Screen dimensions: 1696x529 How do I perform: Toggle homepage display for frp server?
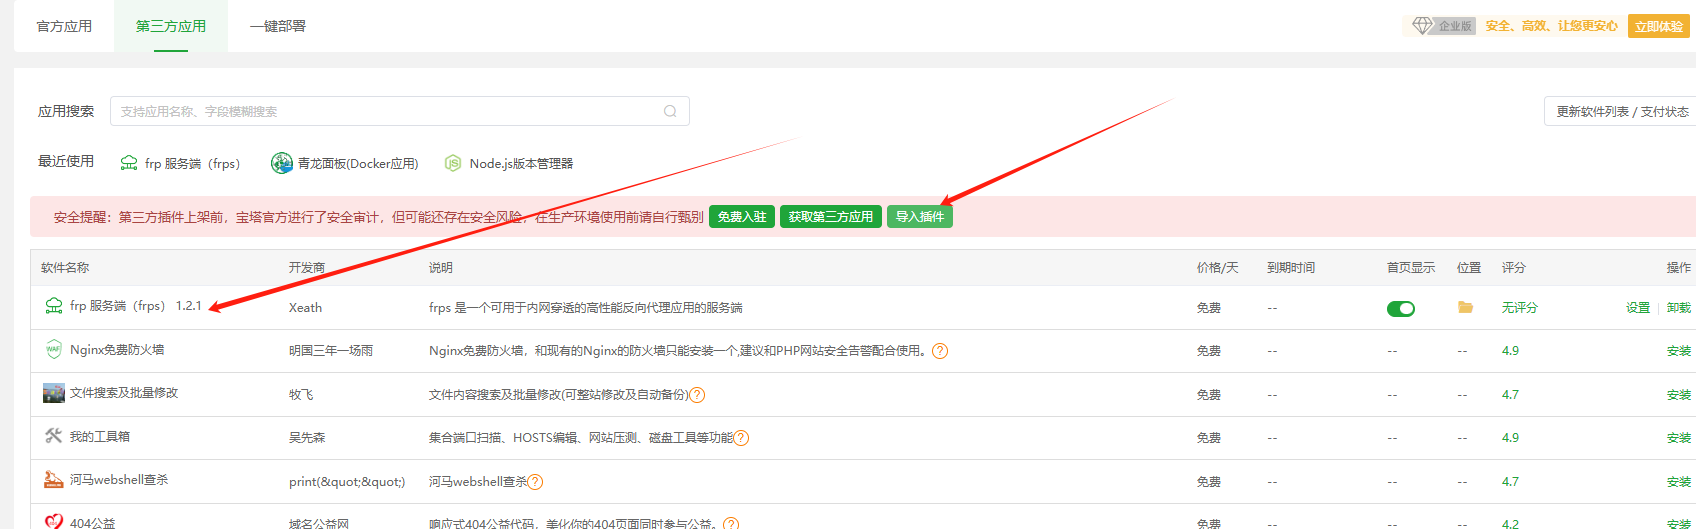point(1401,308)
